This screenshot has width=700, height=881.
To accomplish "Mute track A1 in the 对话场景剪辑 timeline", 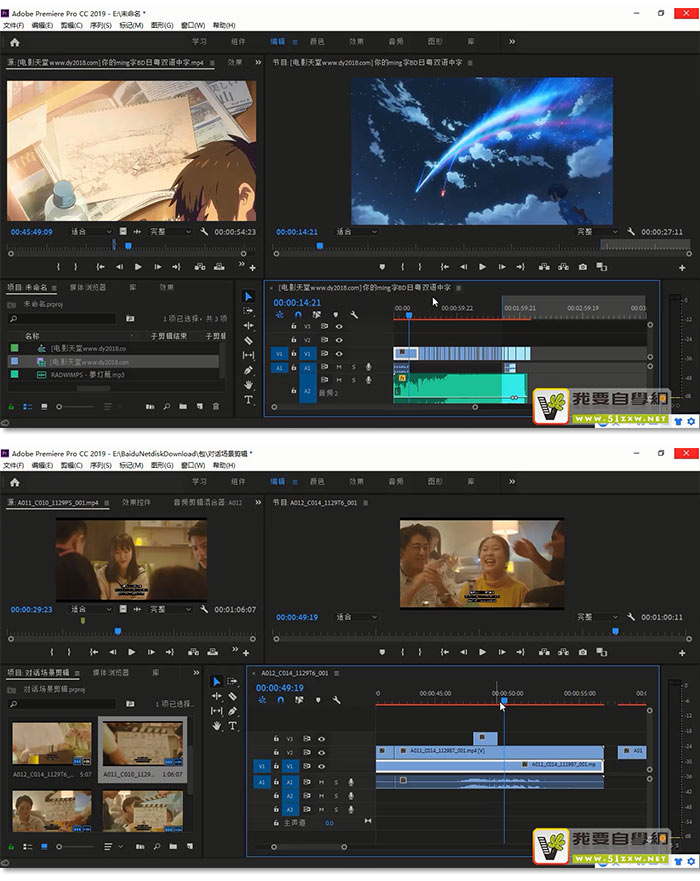I will point(321,782).
